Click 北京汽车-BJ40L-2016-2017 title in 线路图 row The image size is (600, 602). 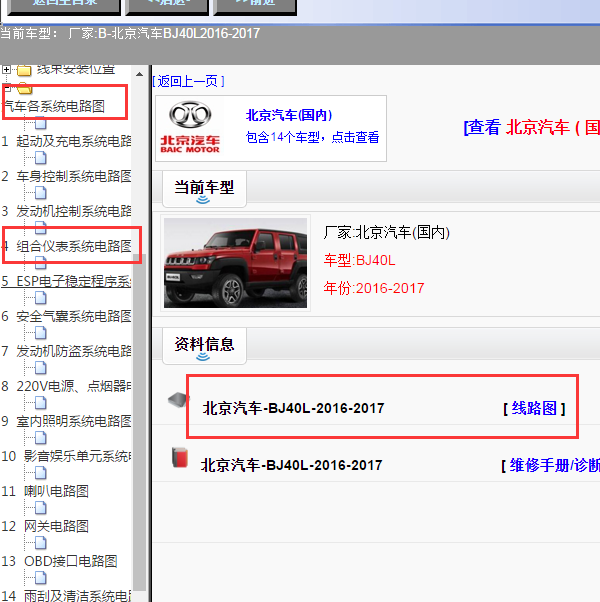point(293,408)
